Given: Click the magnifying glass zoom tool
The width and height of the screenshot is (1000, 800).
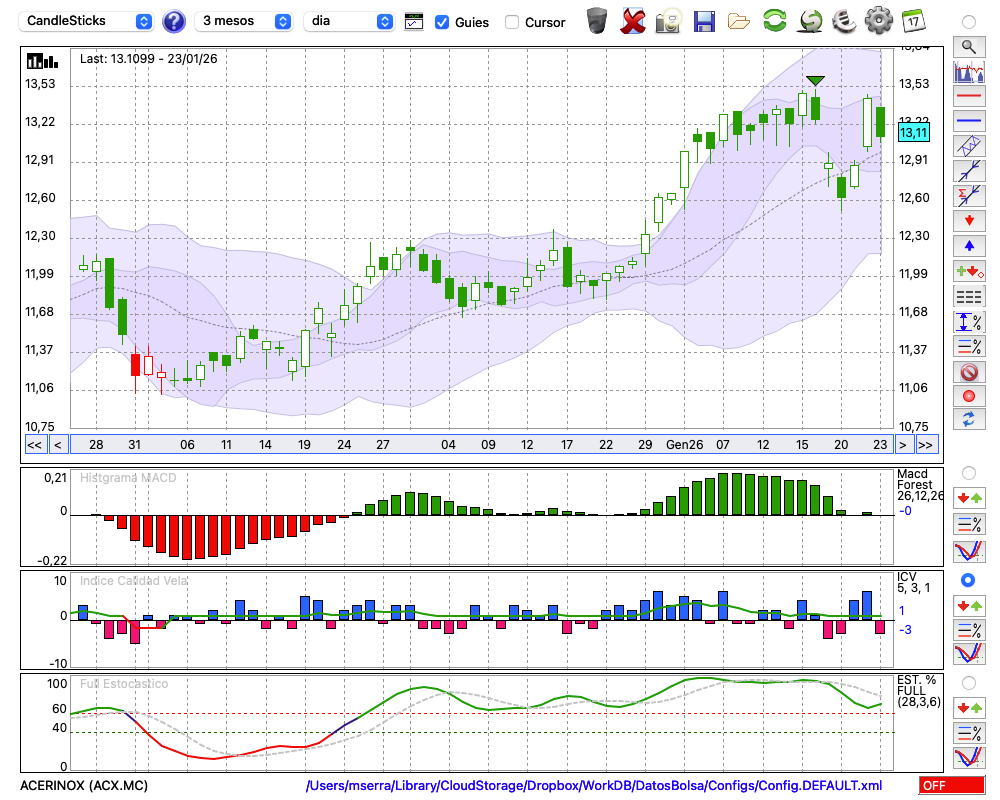Looking at the screenshot, I should pos(968,46).
